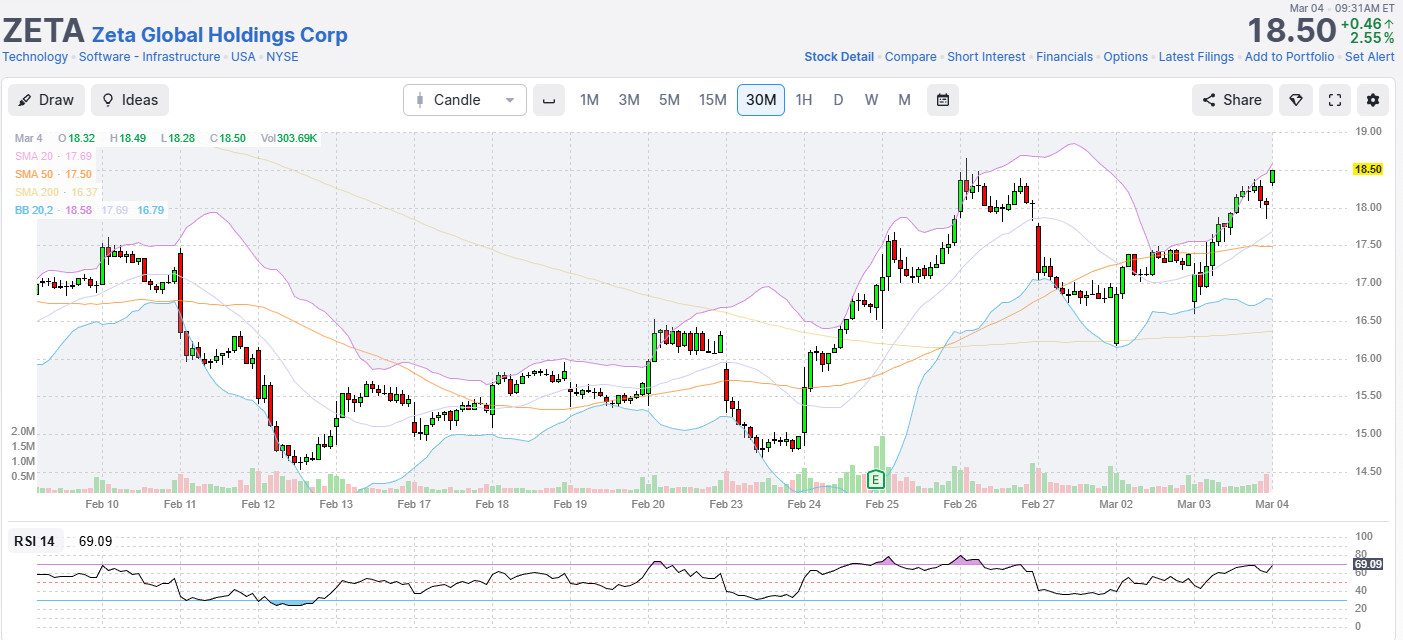Click the Draw tool button

47,100
